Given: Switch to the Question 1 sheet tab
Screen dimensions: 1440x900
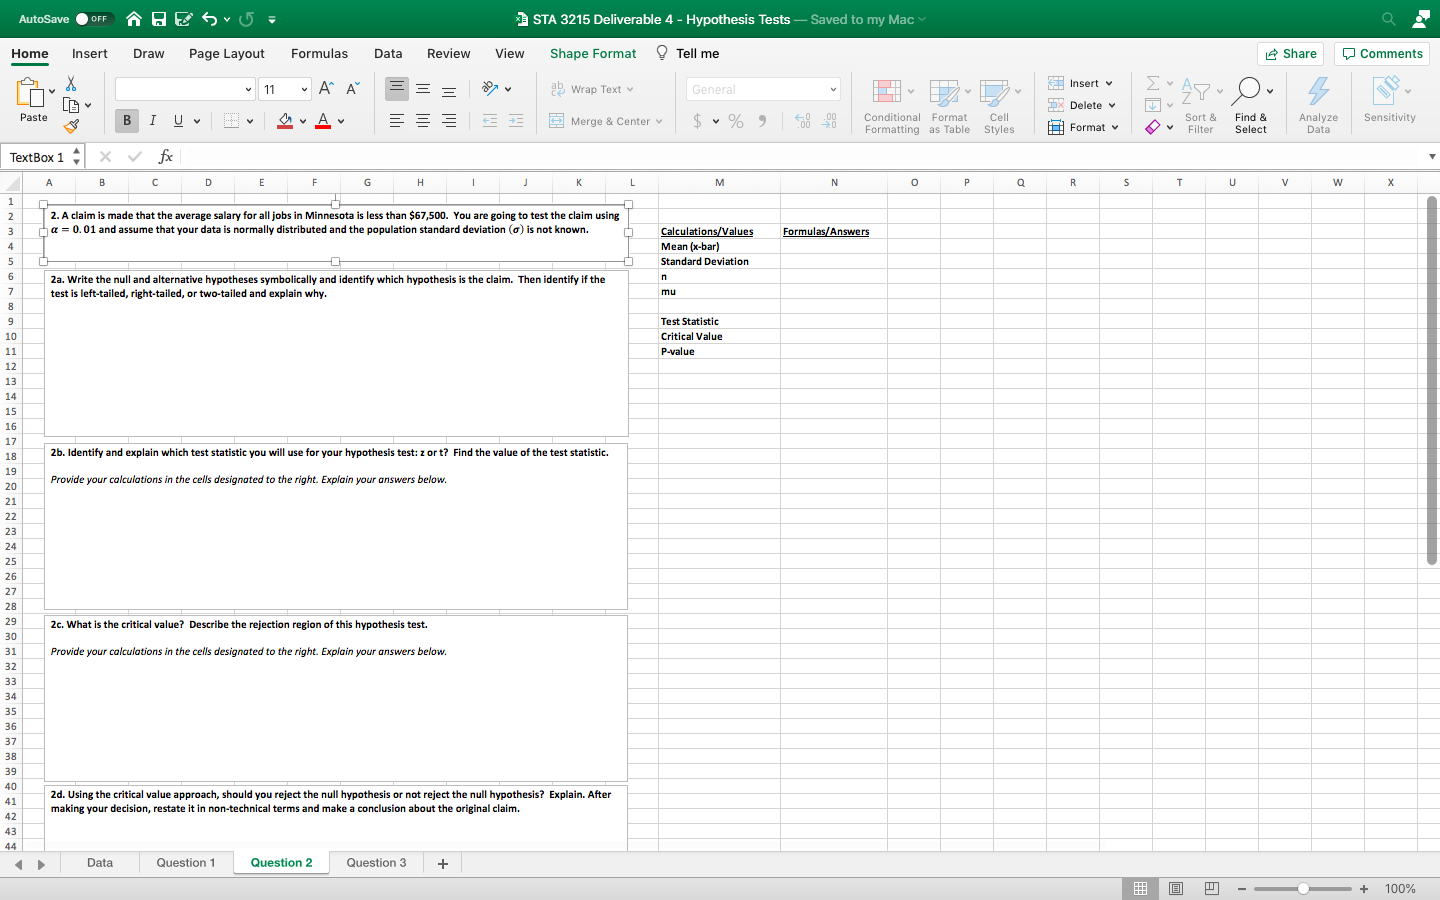Looking at the screenshot, I should pyautogui.click(x=186, y=863).
